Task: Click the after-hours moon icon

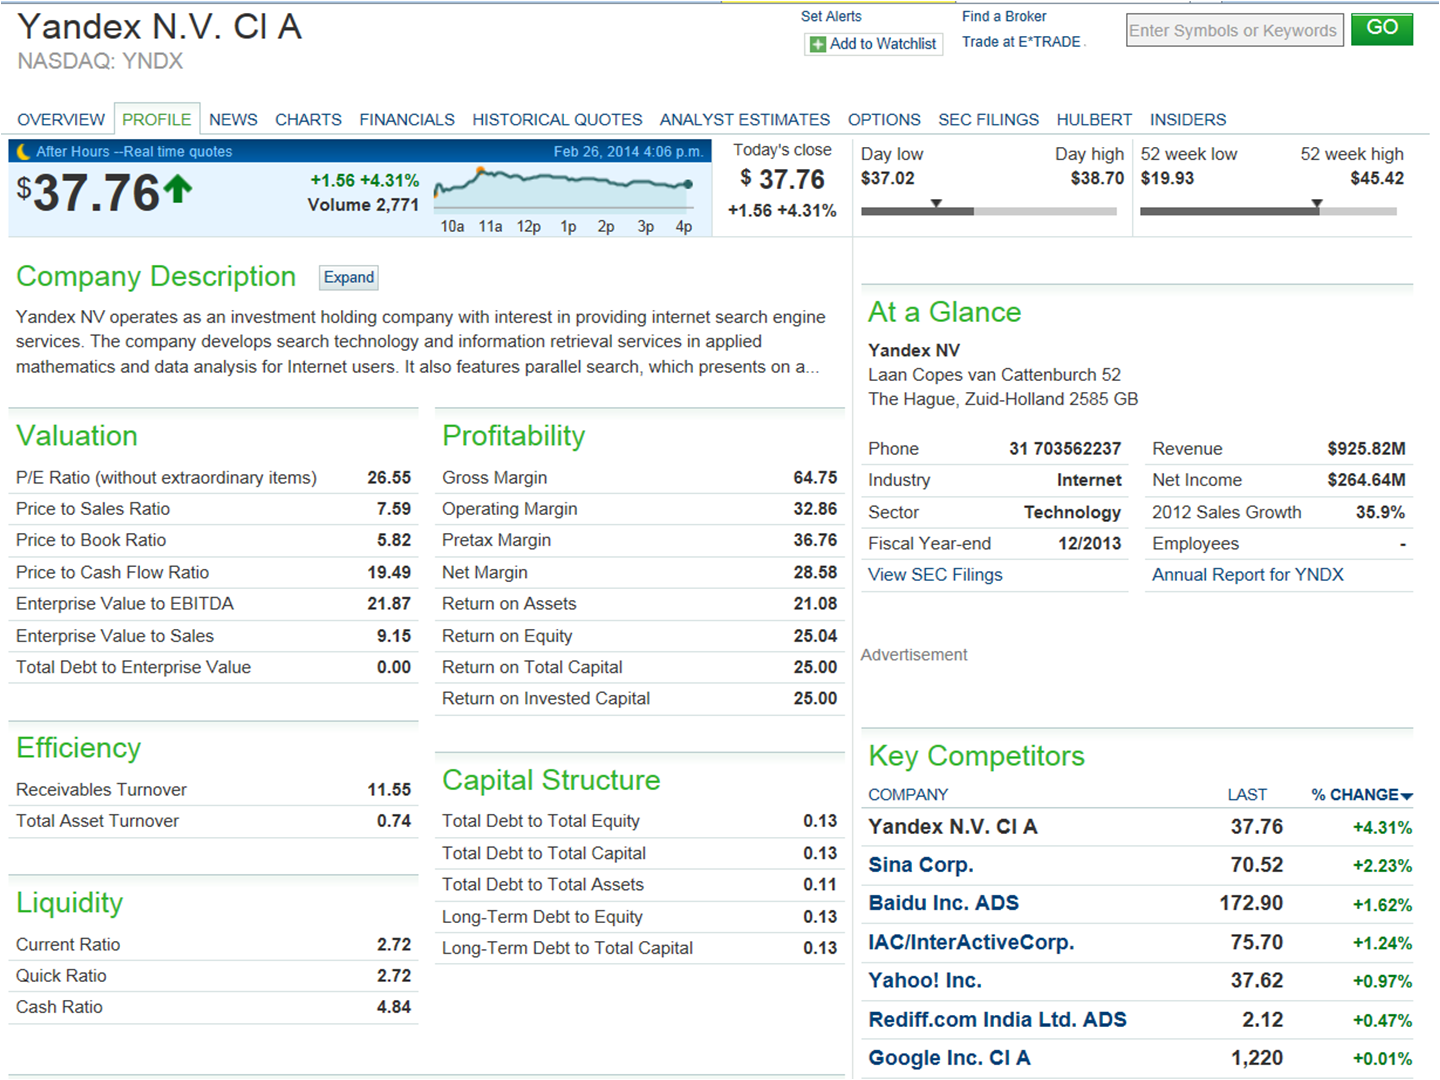Action: [x=21, y=151]
